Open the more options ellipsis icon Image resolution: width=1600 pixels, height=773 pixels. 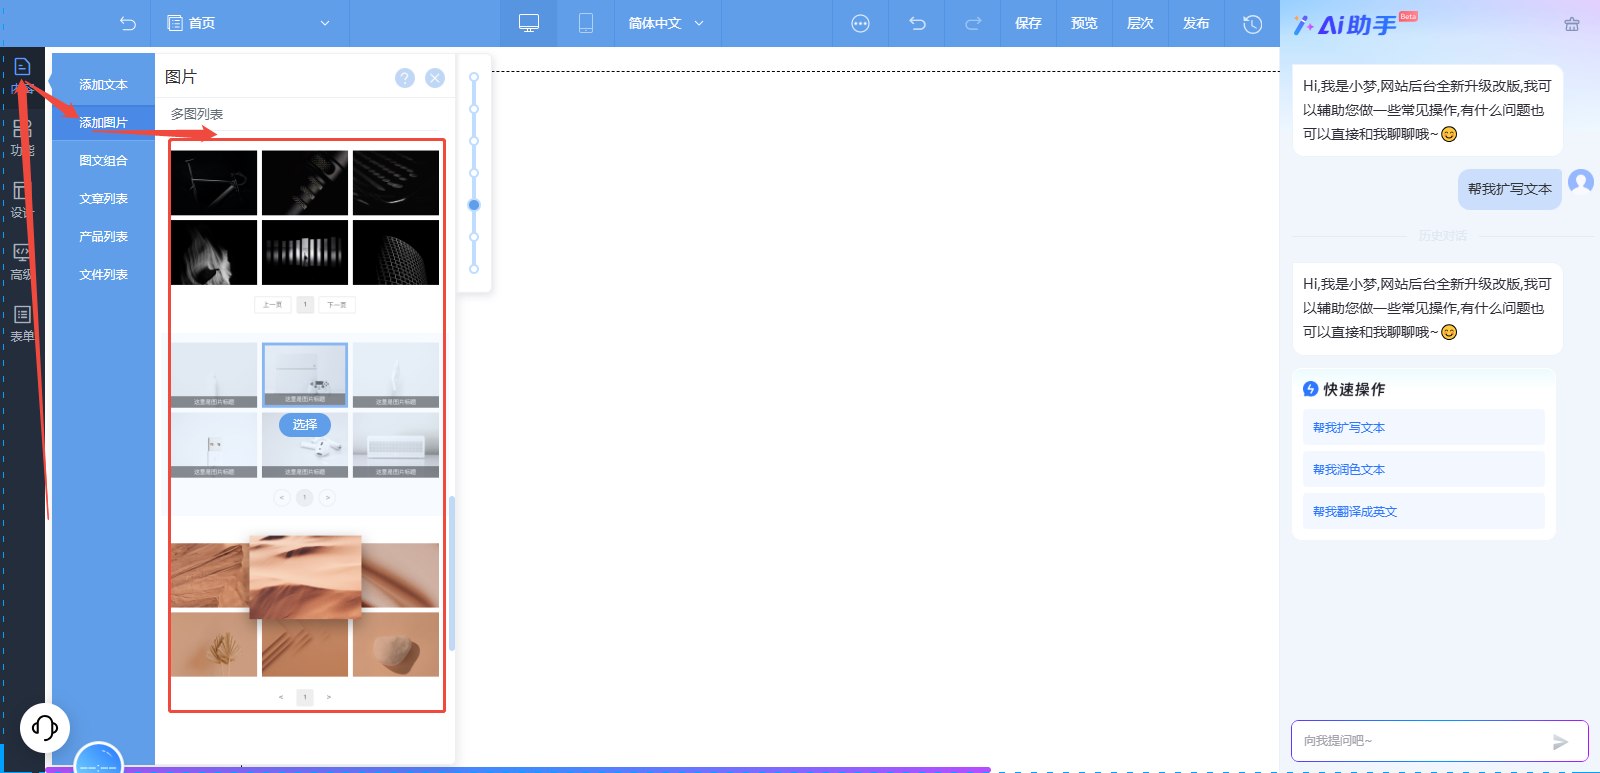(860, 23)
